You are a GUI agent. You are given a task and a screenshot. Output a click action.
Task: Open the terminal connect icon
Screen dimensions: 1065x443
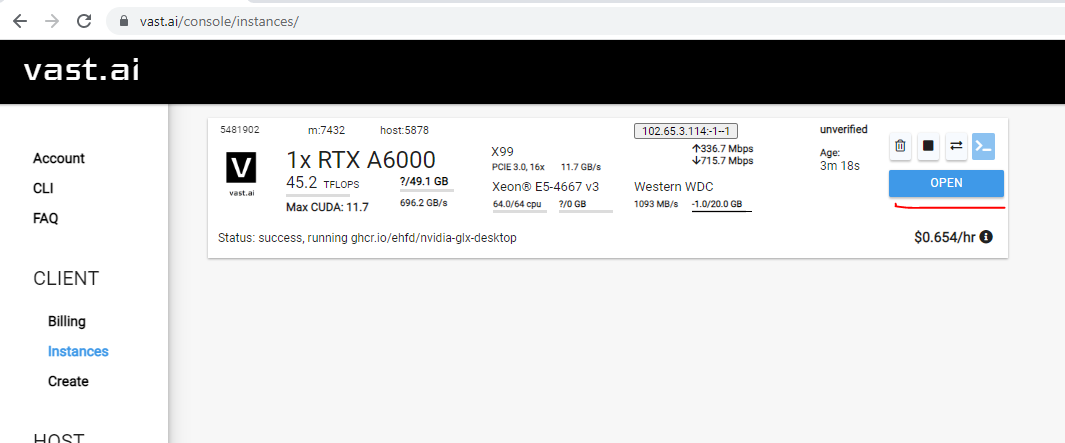983,146
